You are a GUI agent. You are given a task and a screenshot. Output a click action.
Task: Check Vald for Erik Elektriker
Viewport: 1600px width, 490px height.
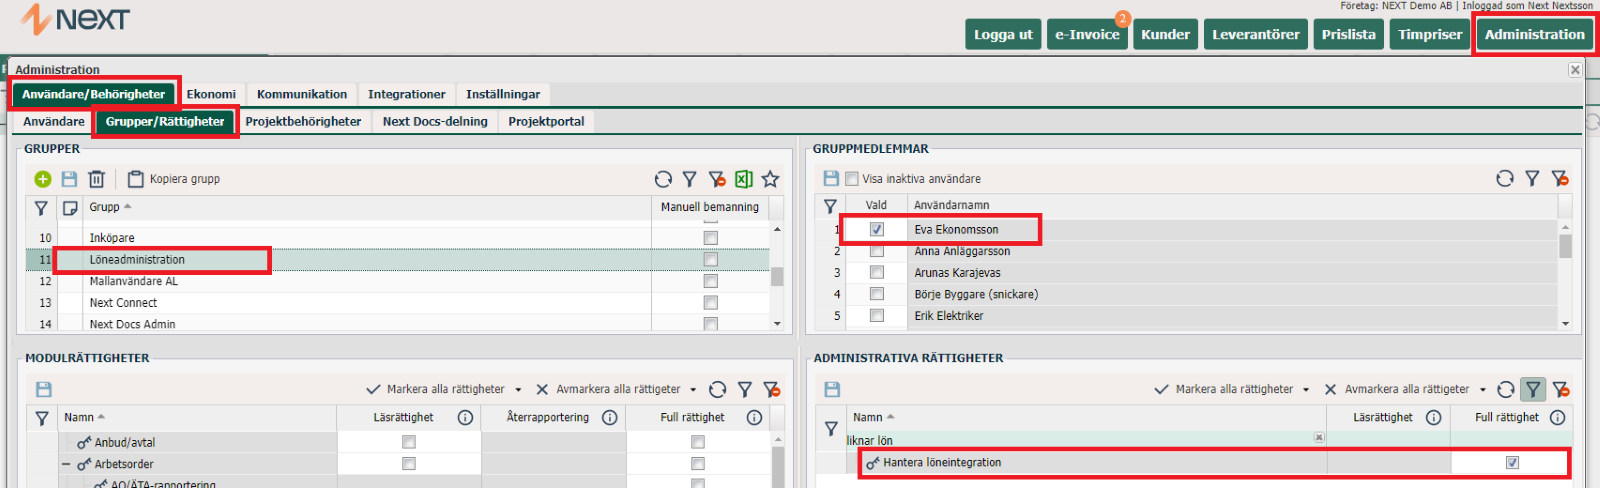pos(877,315)
